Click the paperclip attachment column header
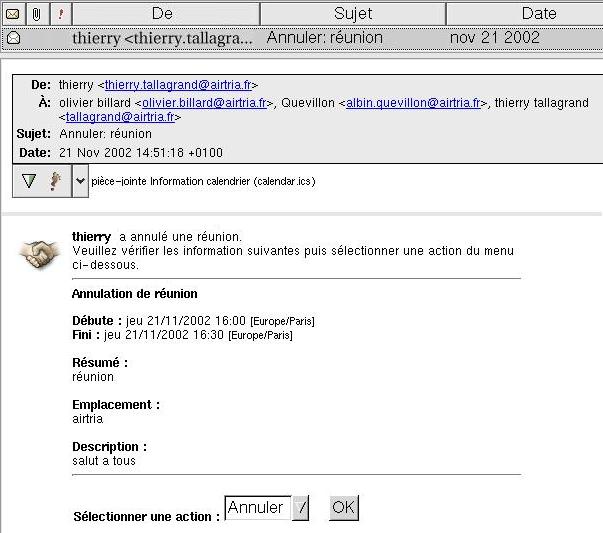603x533 pixels. point(37,14)
